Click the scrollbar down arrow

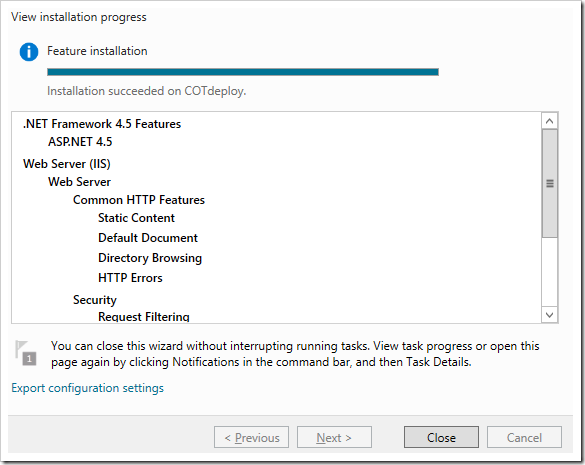point(549,315)
